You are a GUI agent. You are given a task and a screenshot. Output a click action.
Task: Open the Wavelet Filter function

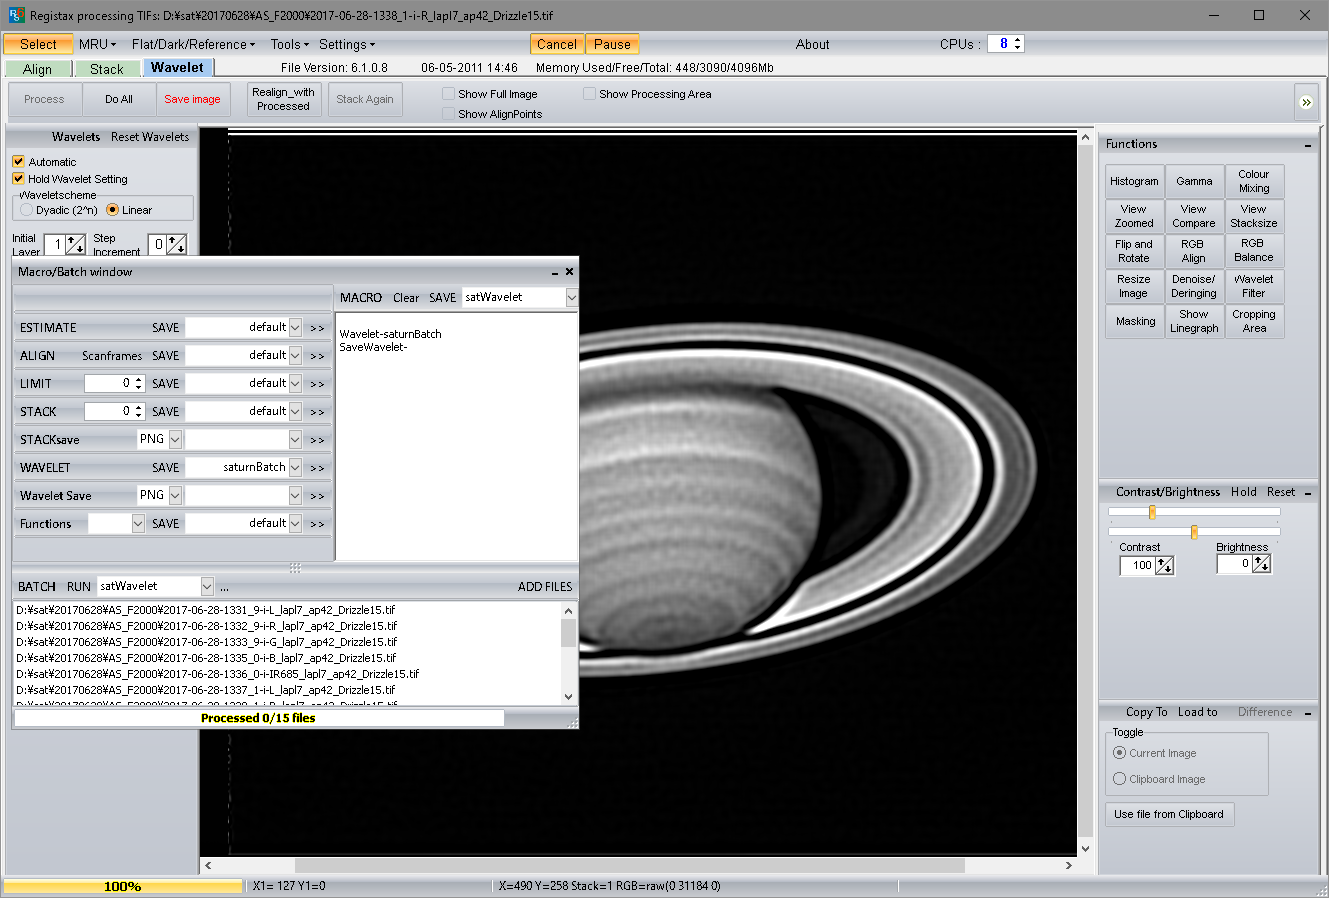click(x=1254, y=287)
